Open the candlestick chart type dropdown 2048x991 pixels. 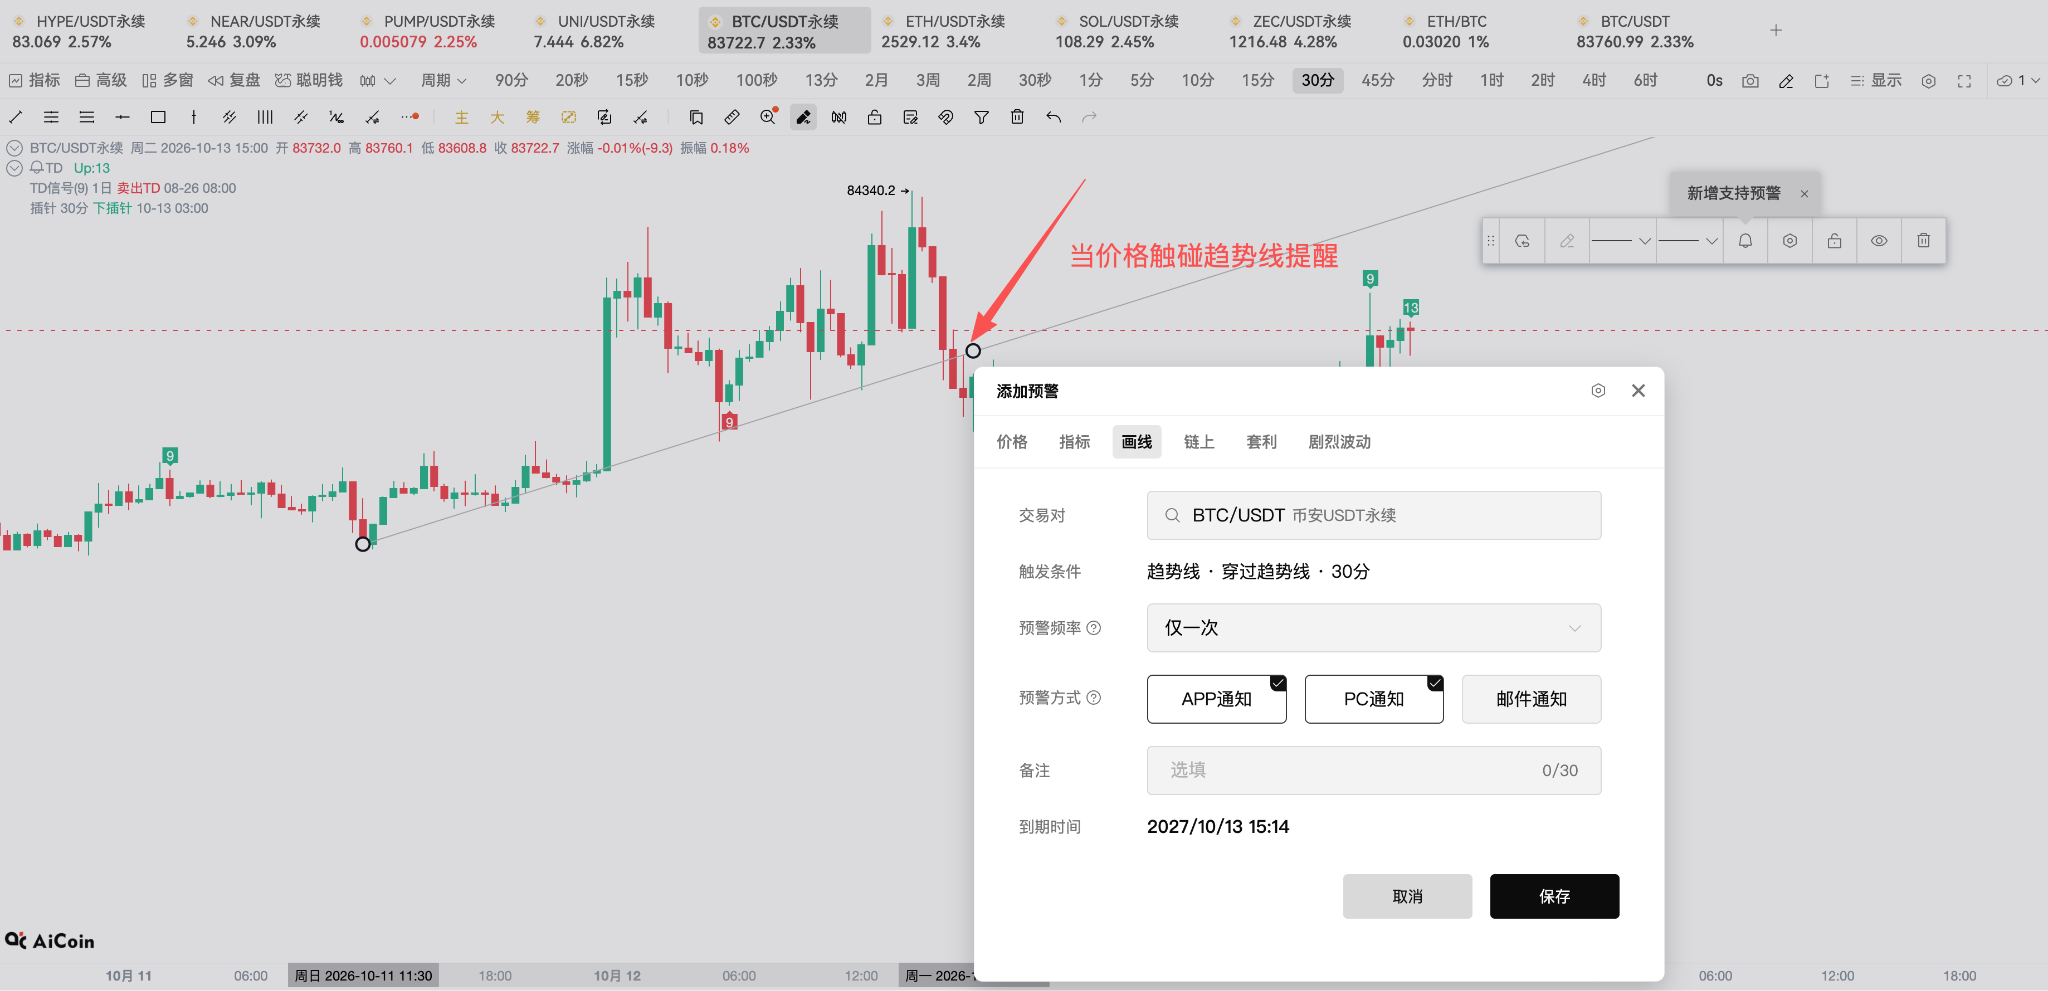(378, 81)
